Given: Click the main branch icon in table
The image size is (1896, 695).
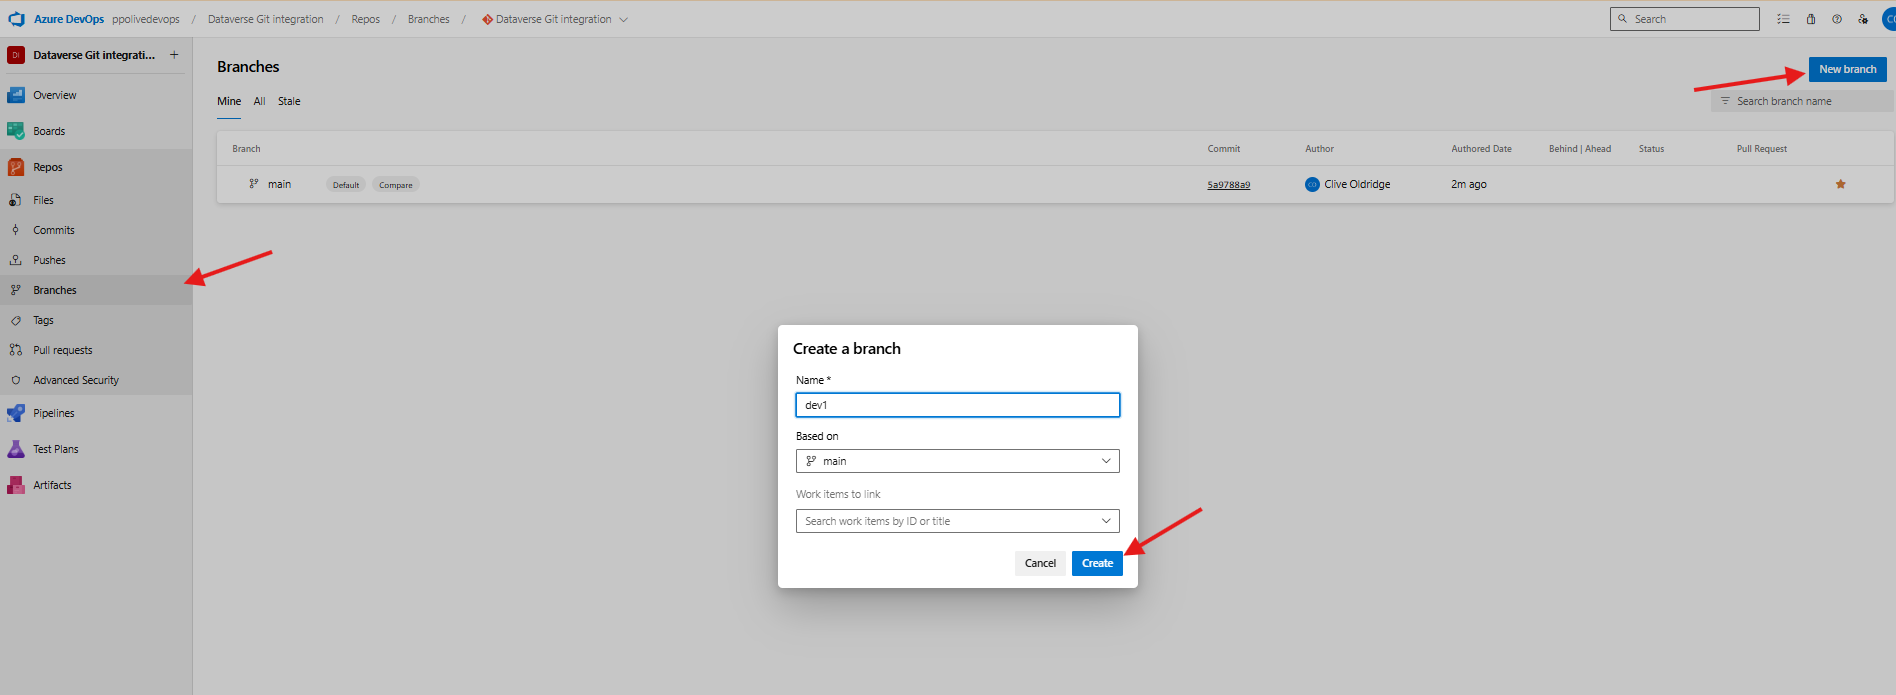Looking at the screenshot, I should tap(254, 184).
